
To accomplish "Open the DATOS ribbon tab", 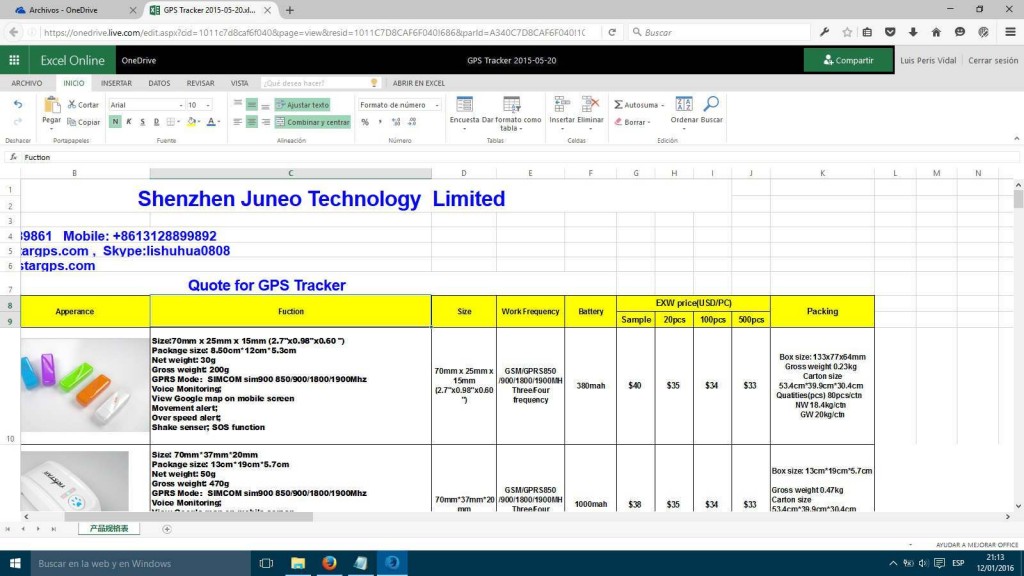I will point(159,83).
